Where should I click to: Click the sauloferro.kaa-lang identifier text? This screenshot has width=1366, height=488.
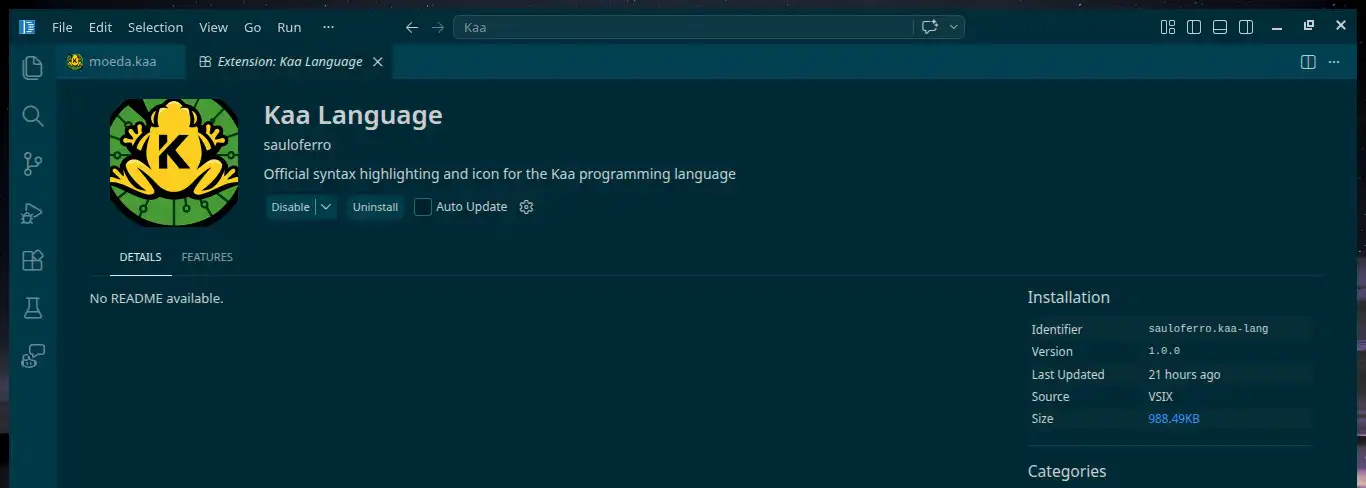1208,328
